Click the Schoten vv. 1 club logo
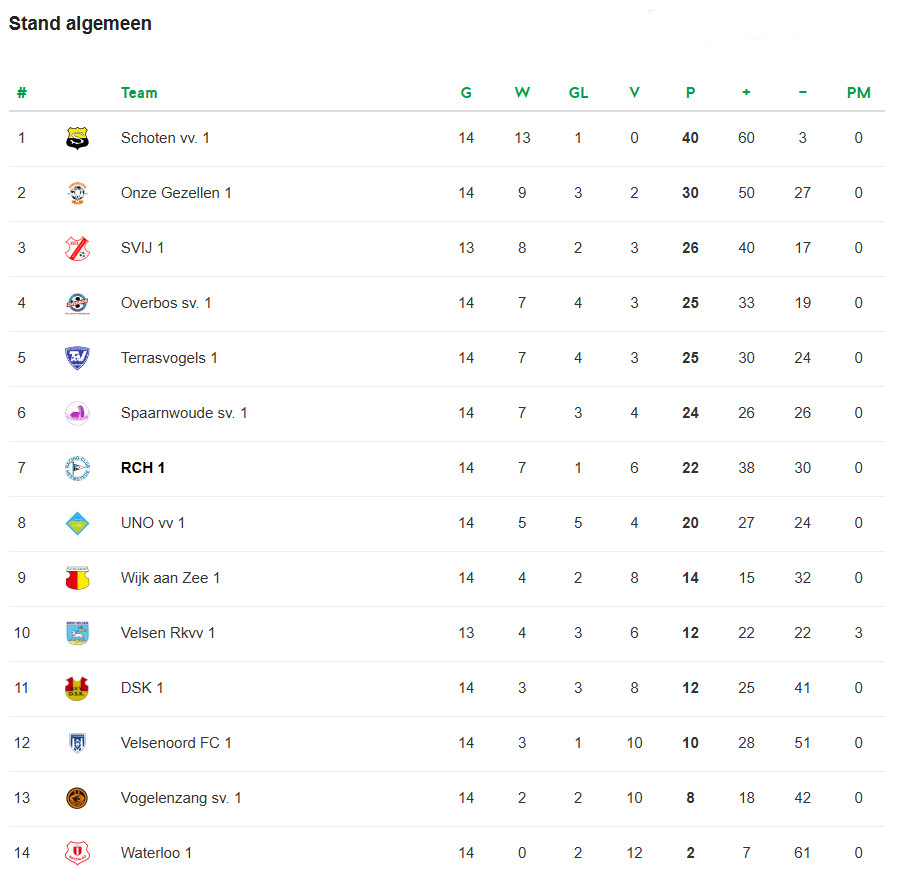Viewport: 912px width, 870px height. click(77, 139)
